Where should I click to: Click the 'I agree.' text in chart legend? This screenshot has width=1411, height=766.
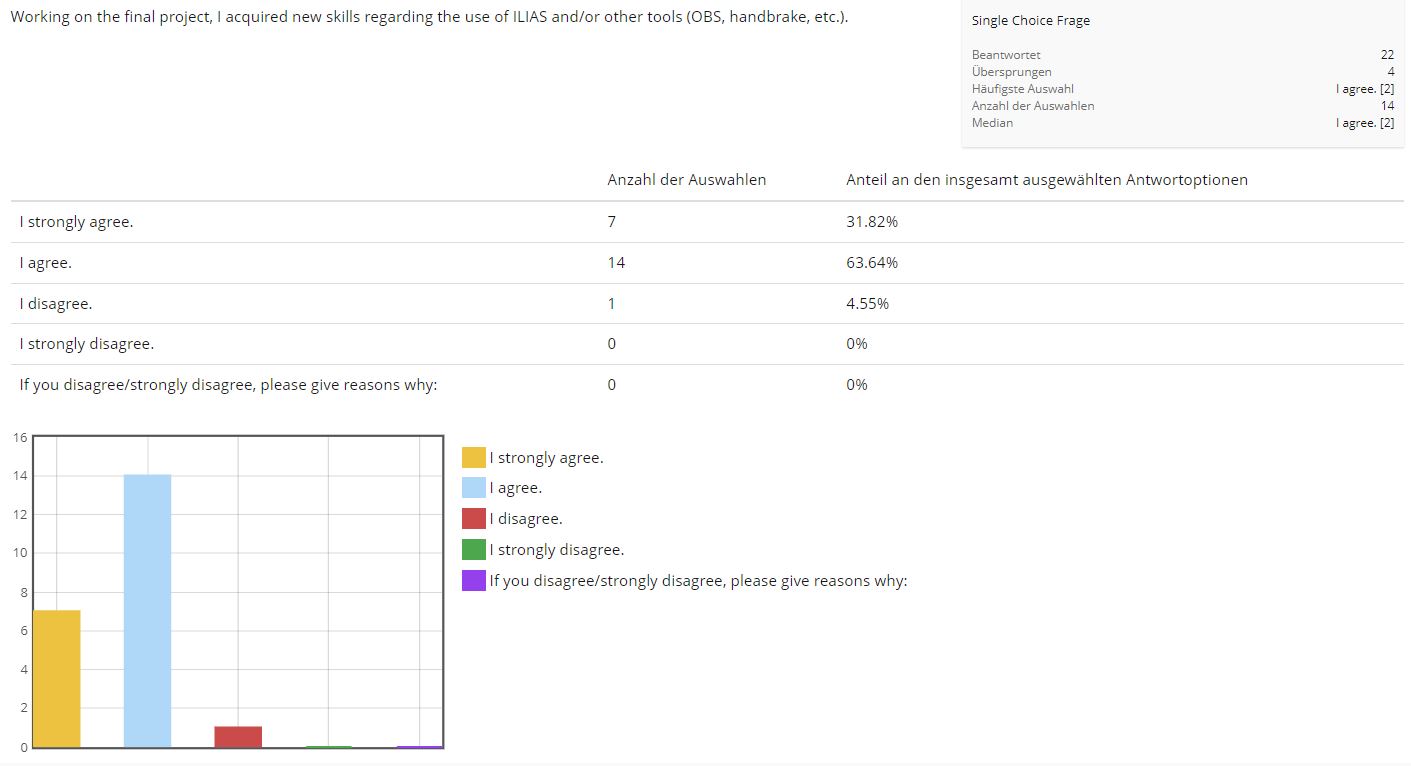tap(516, 488)
